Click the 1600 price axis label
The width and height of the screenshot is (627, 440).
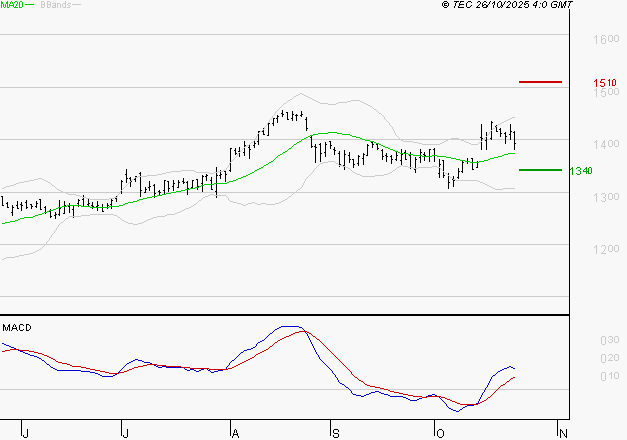[605, 40]
